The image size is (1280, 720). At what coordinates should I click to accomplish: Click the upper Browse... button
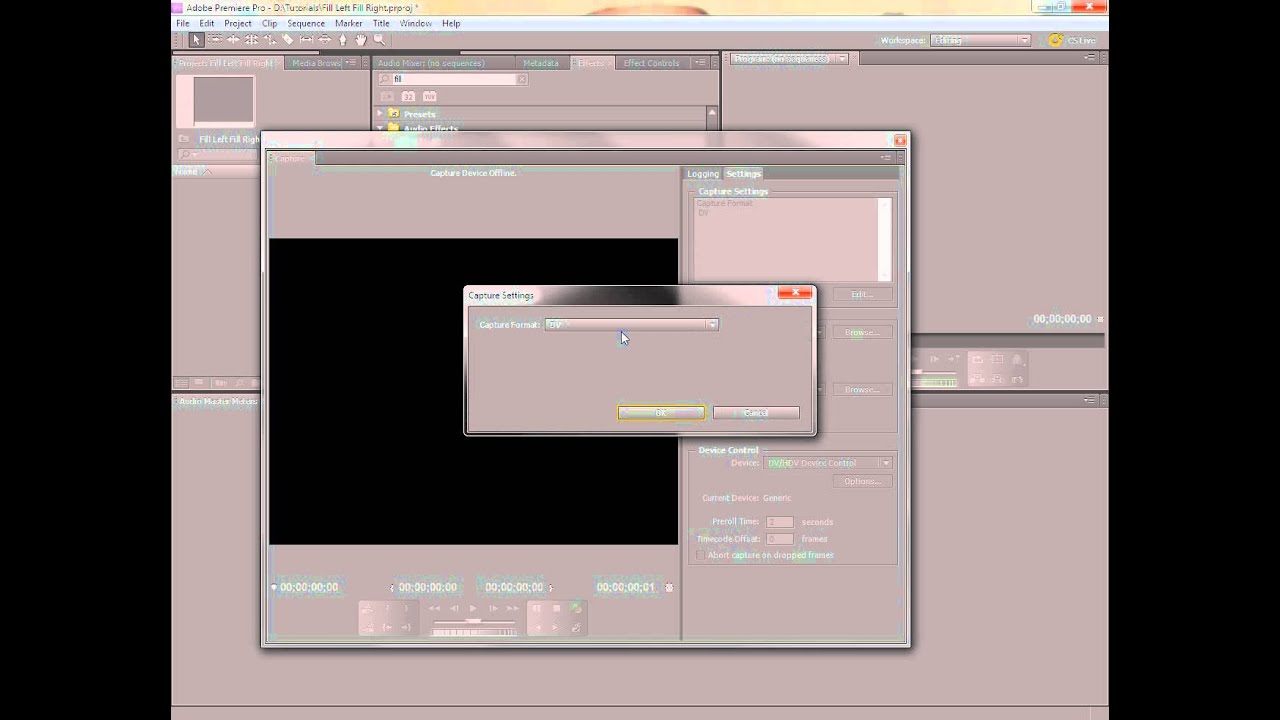[862, 333]
